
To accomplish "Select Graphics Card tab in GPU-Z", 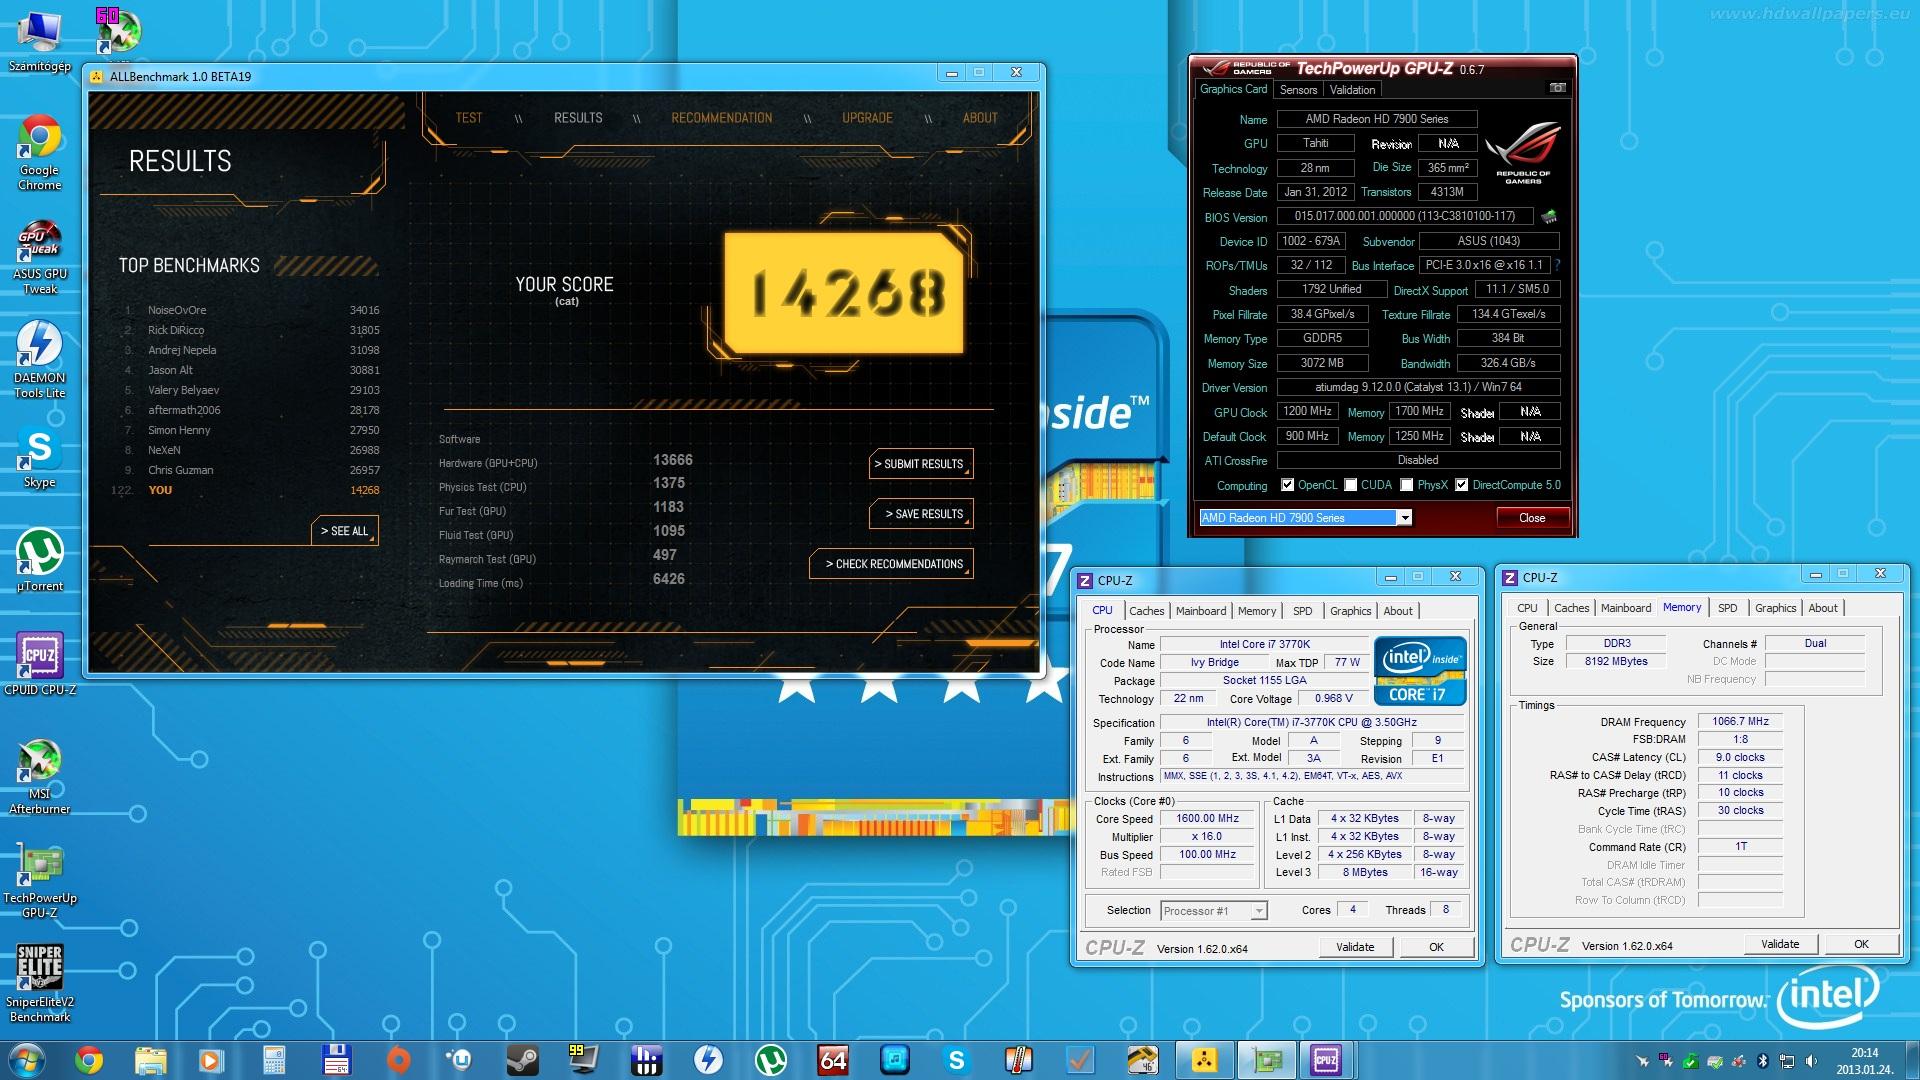I will (1234, 89).
